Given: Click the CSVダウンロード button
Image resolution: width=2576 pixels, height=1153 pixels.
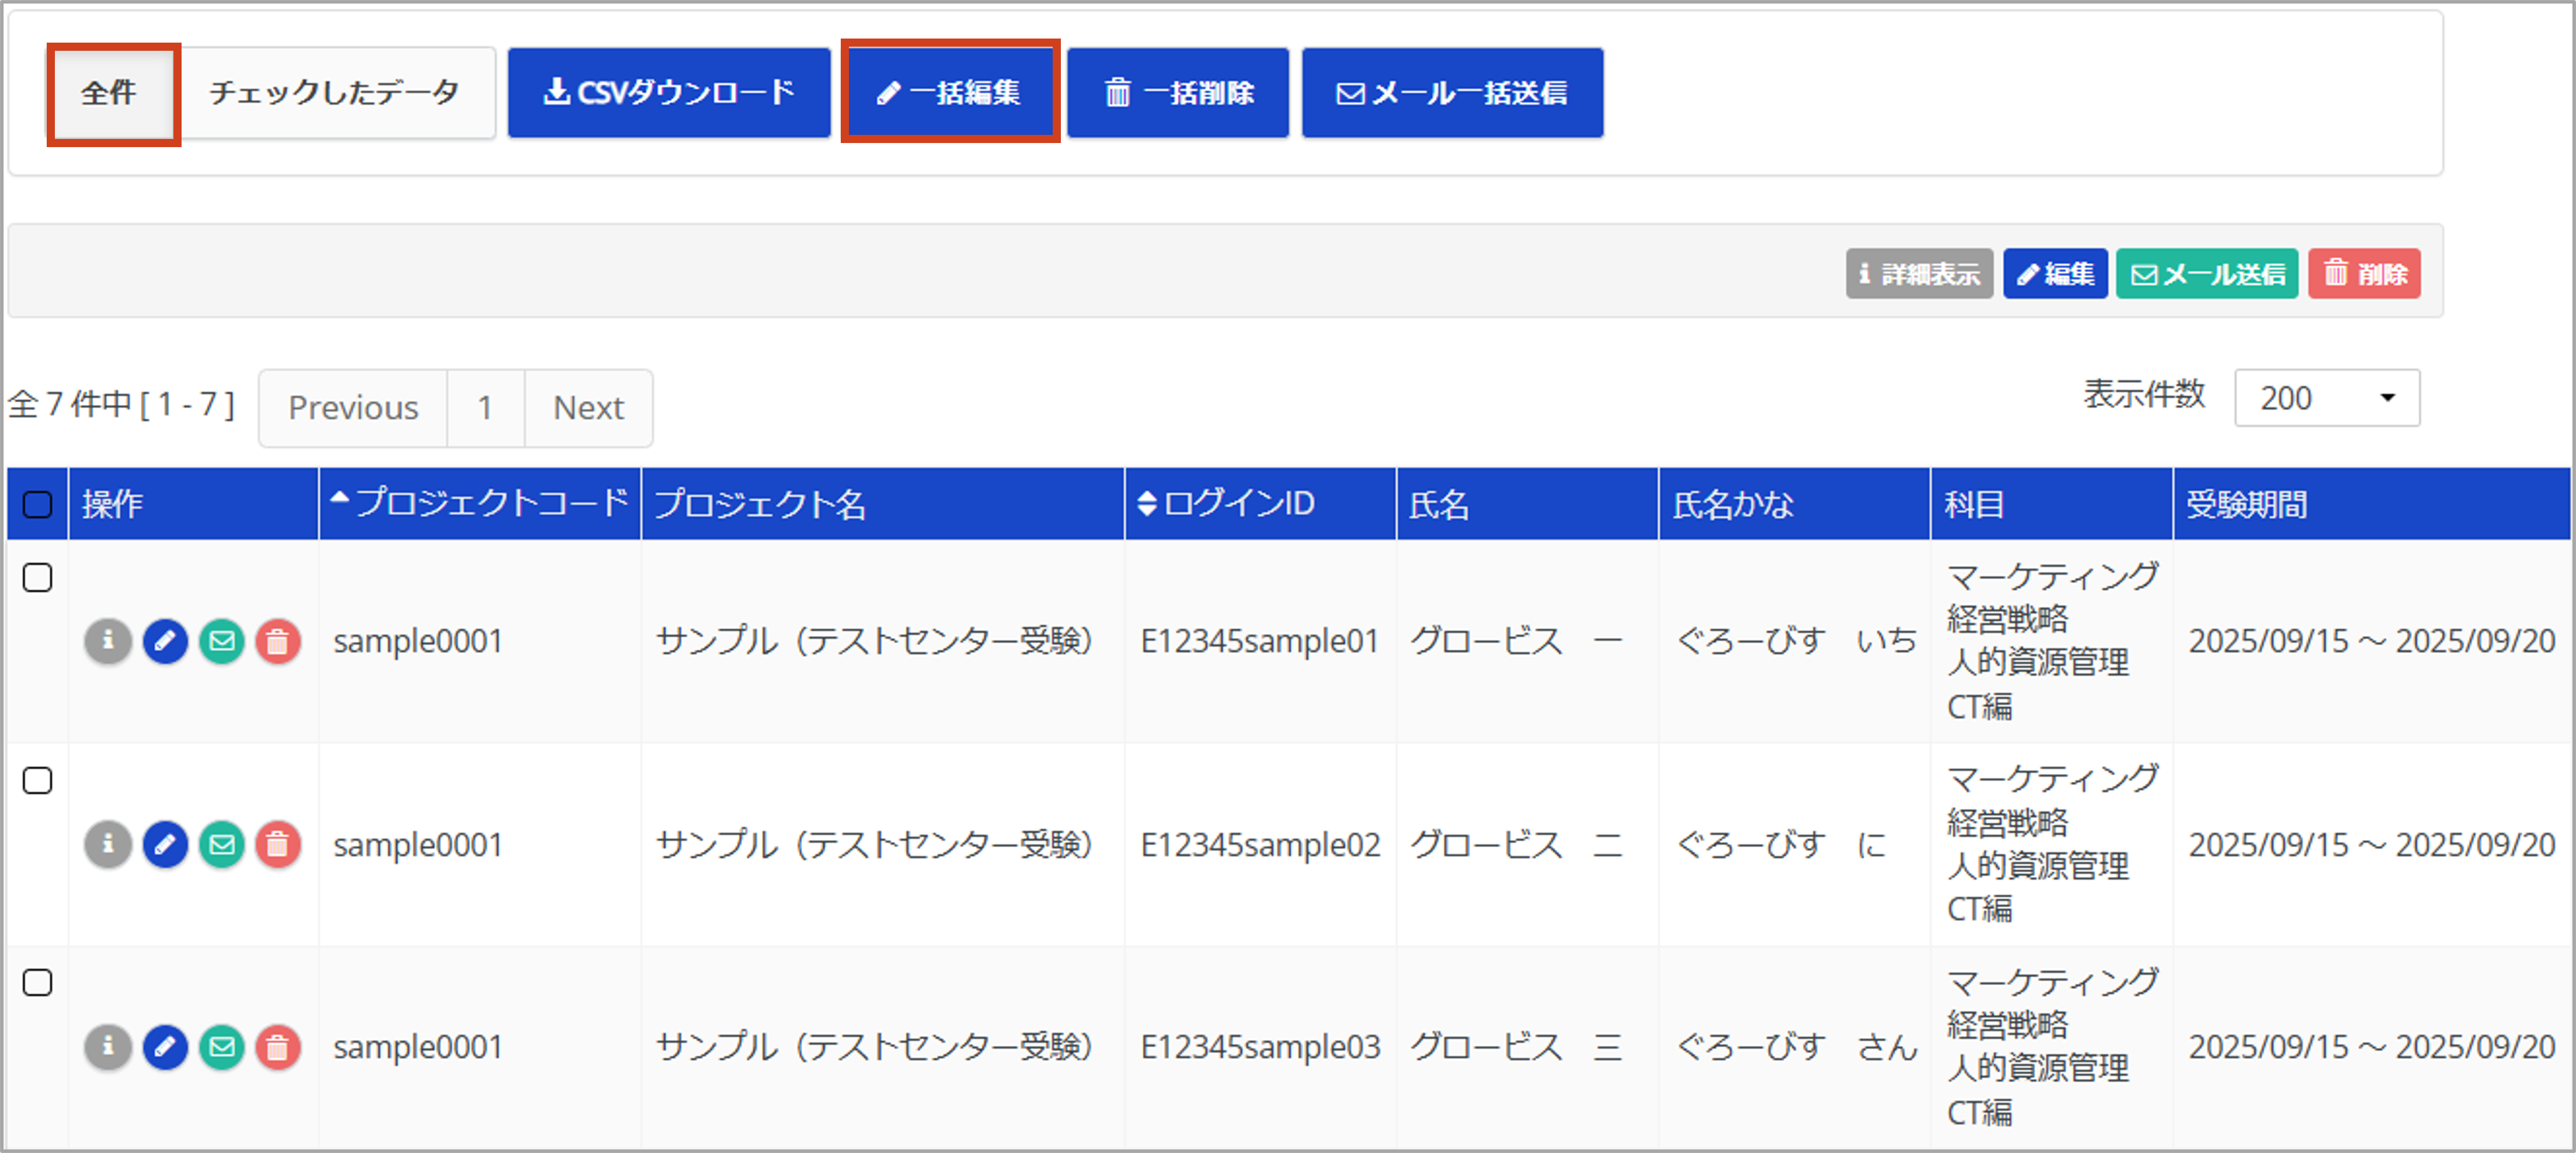Looking at the screenshot, I should [x=669, y=93].
